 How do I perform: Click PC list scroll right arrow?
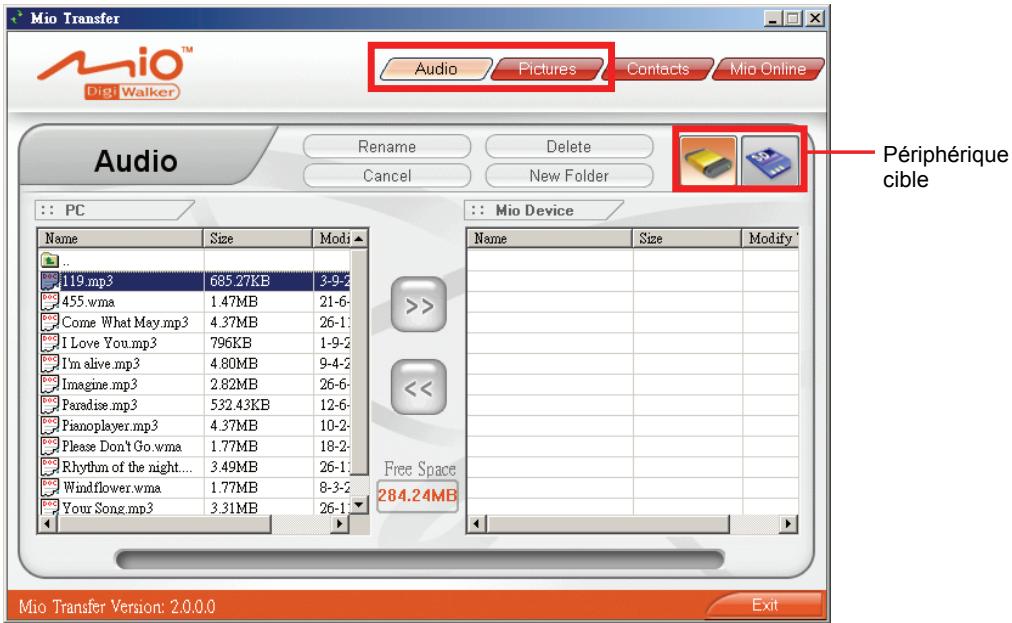339,524
